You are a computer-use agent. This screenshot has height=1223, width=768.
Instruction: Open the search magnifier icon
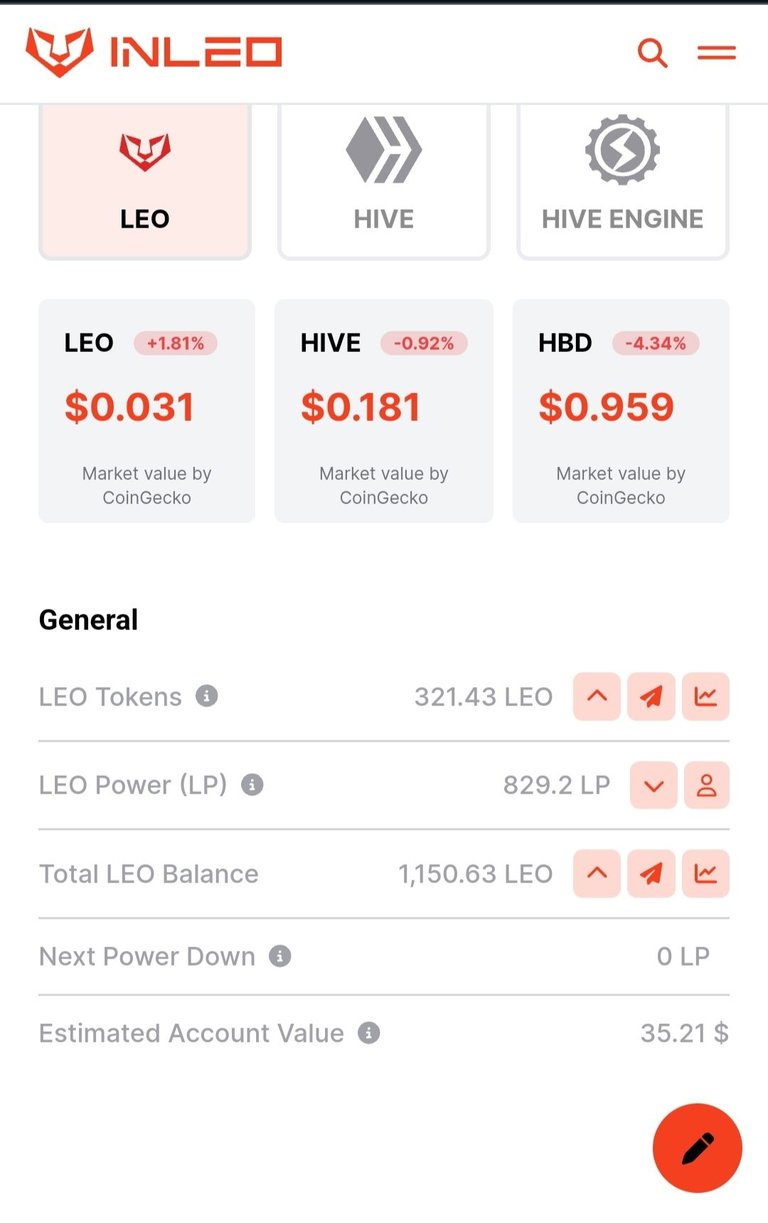(x=652, y=52)
